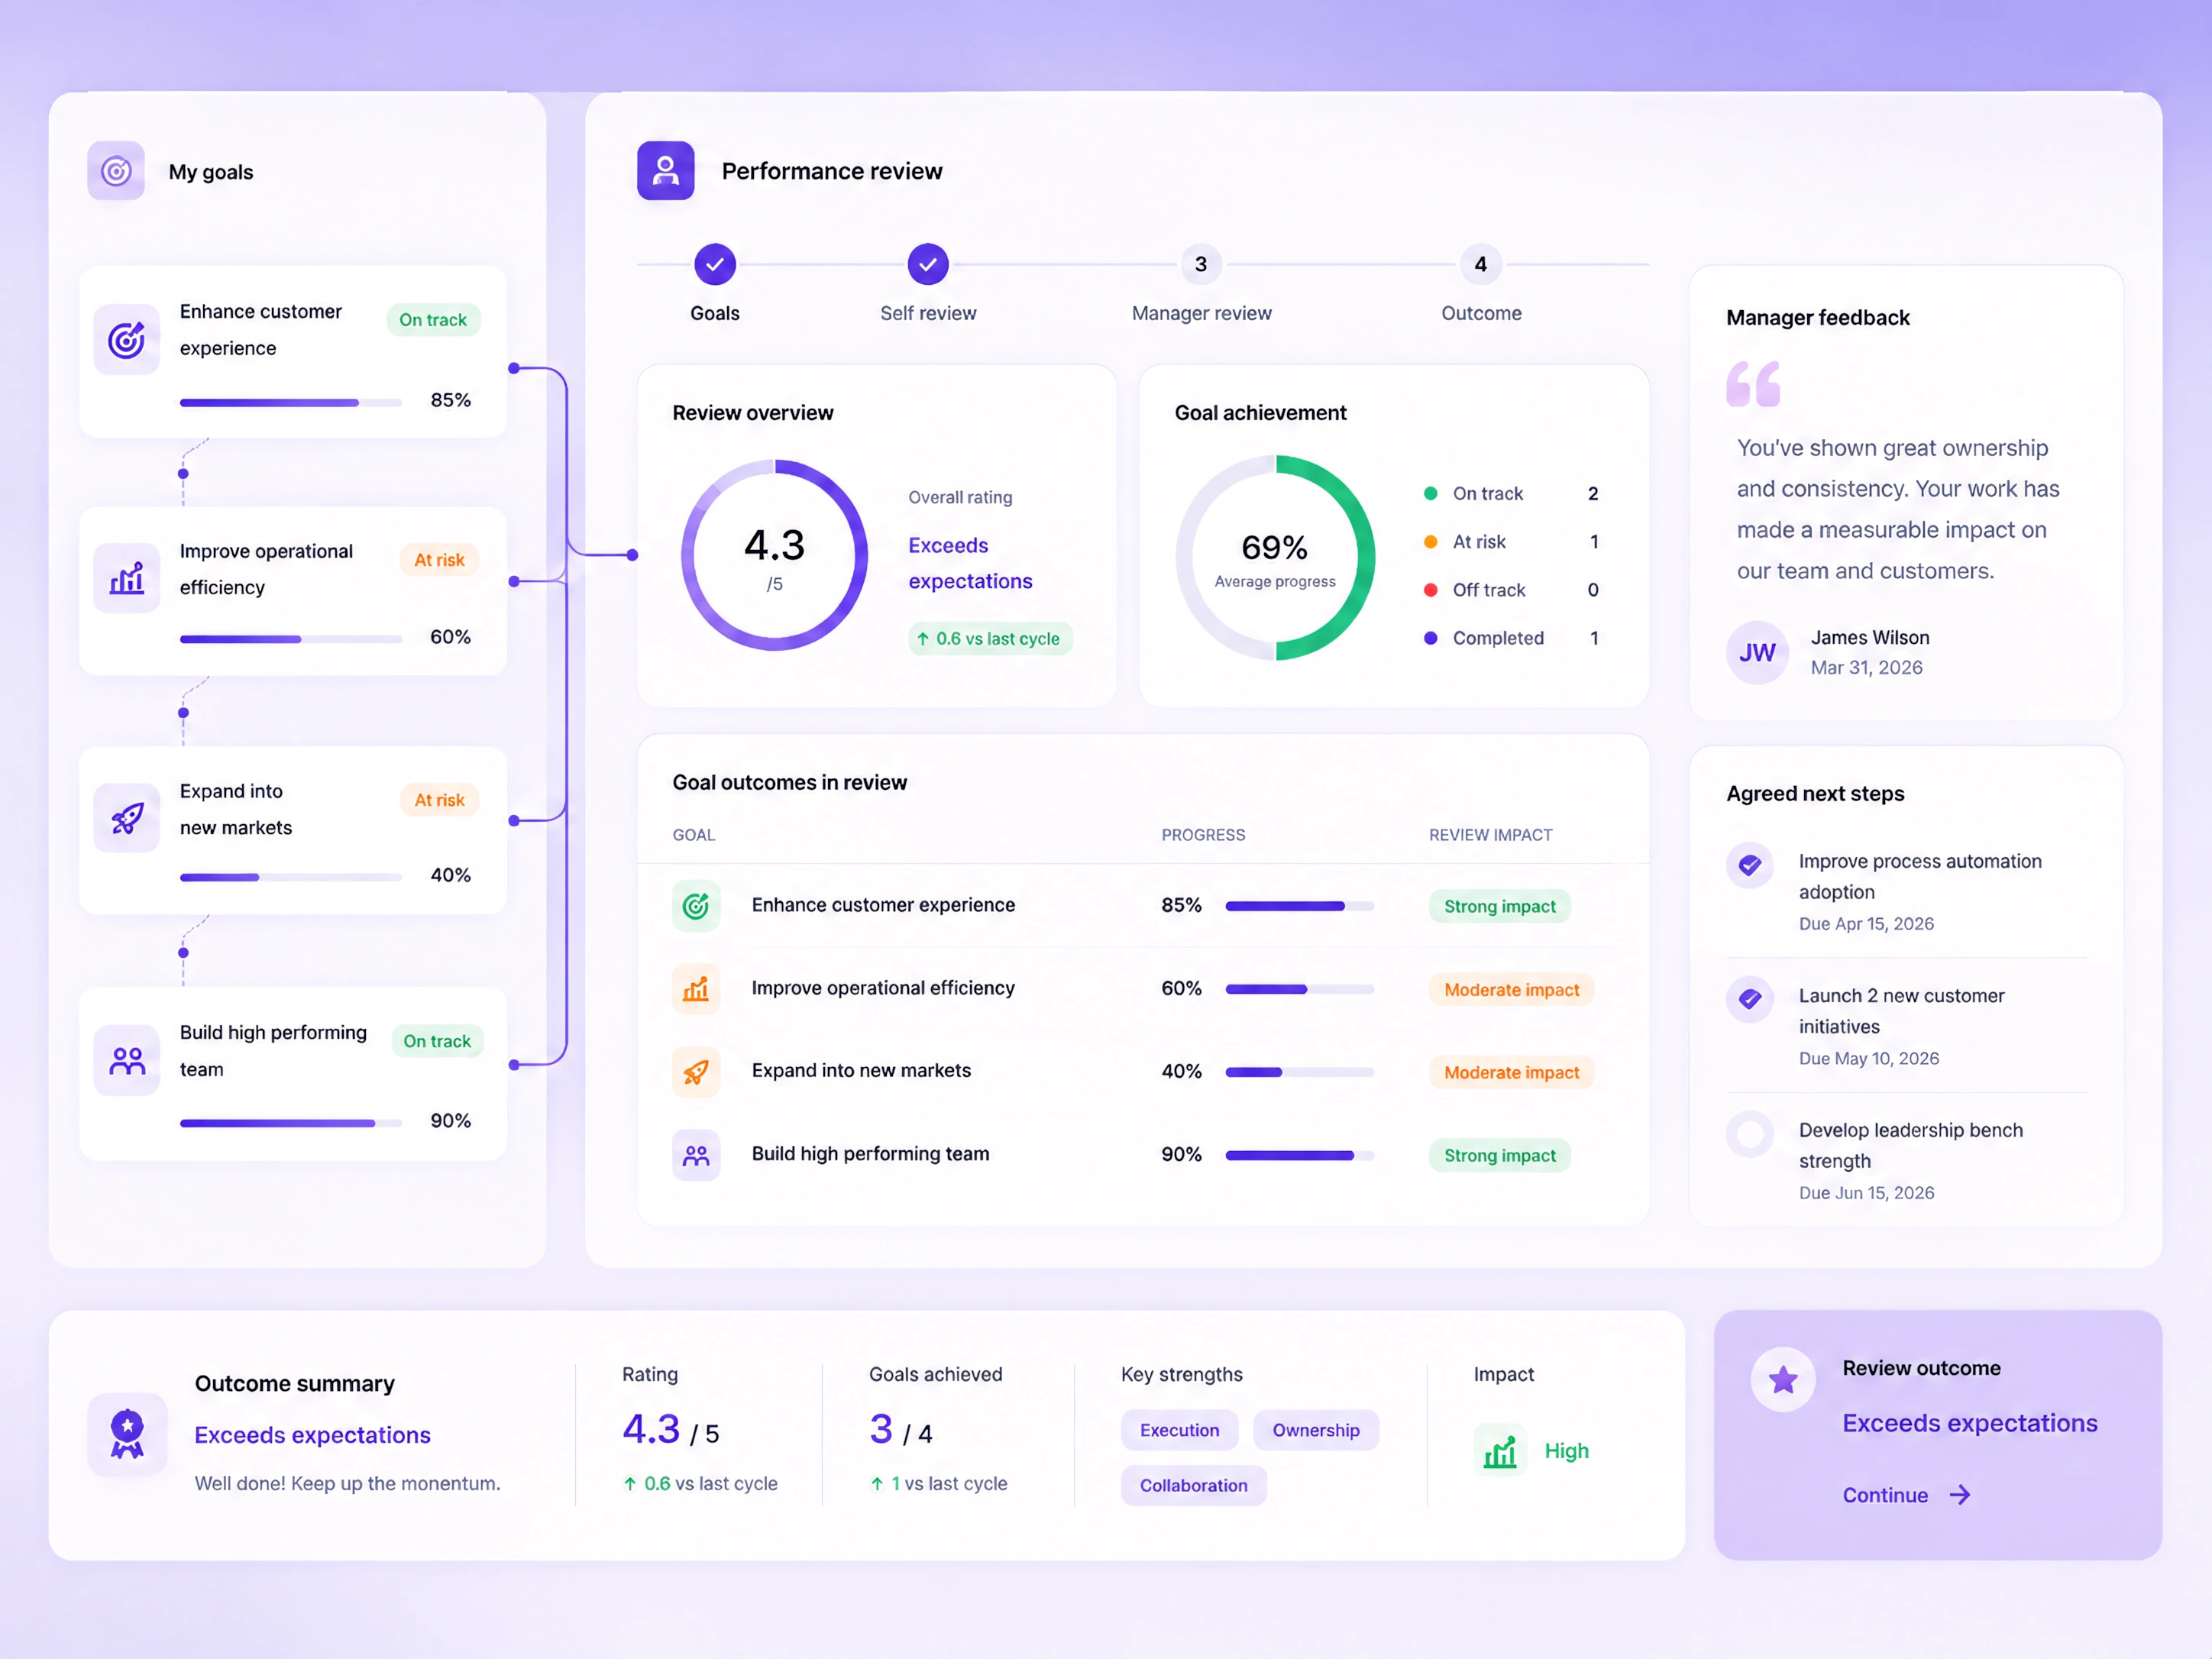Click the up arrow beside 1 vs last cycle
The width and height of the screenshot is (2212, 1659).
(877, 1484)
